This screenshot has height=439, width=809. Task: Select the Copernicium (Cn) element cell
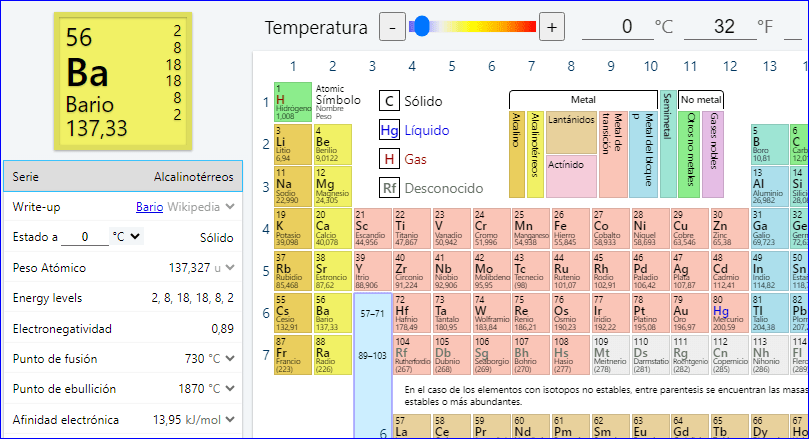[x=730, y=355]
